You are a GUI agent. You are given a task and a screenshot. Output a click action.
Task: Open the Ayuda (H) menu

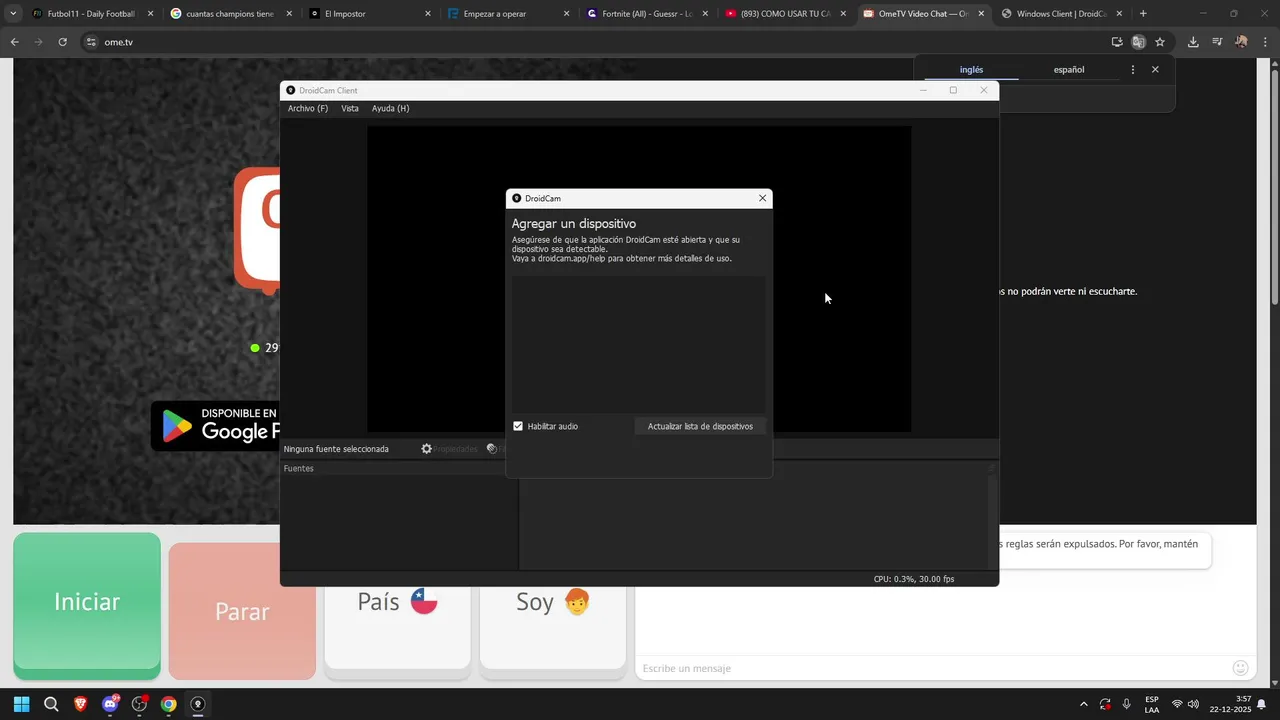[390, 108]
